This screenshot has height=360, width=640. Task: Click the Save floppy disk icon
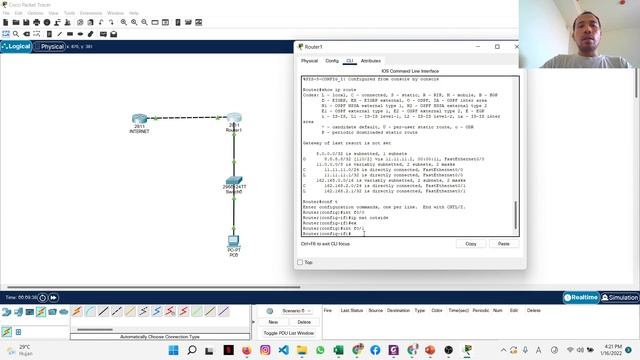pos(26,22)
